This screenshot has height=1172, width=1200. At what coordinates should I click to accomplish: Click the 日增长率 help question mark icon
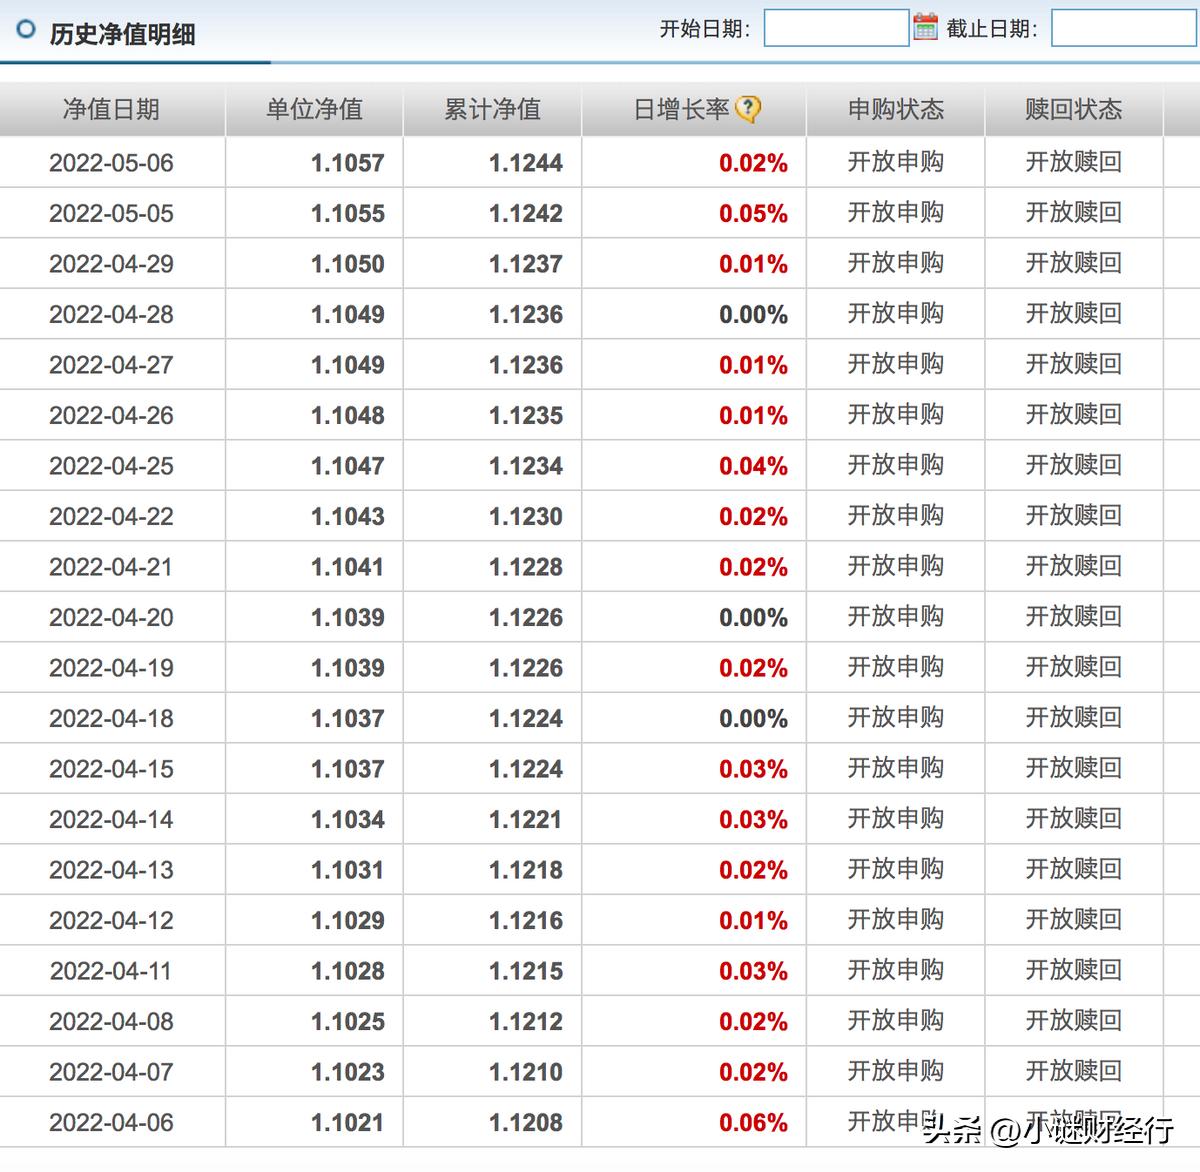tap(748, 108)
